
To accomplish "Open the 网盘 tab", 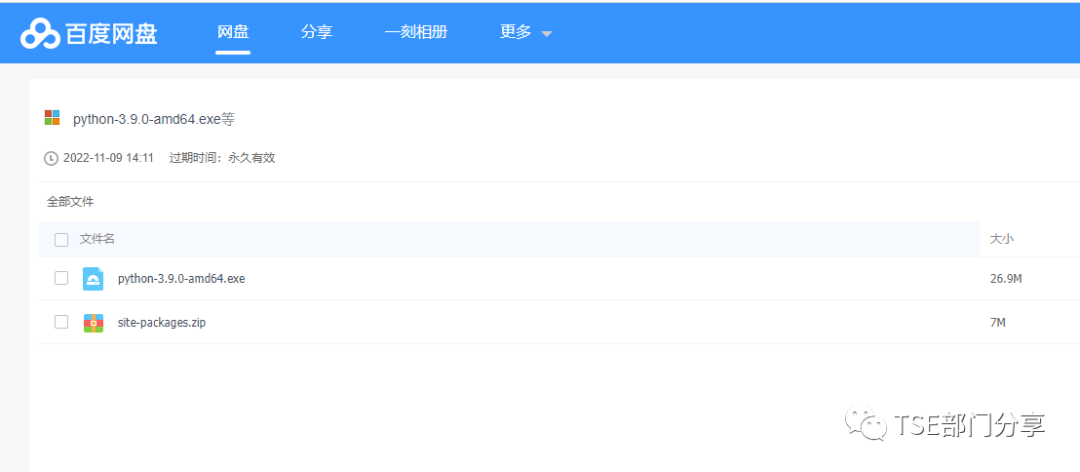I will tap(233, 32).
